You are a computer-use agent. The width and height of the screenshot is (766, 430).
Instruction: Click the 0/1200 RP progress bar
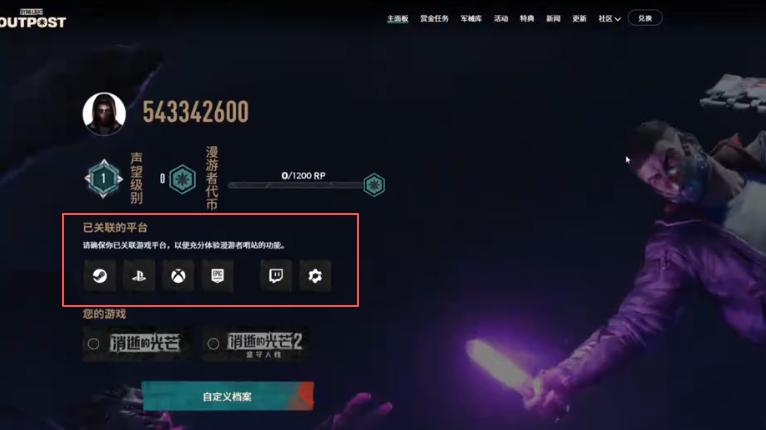pyautogui.click(x=297, y=185)
